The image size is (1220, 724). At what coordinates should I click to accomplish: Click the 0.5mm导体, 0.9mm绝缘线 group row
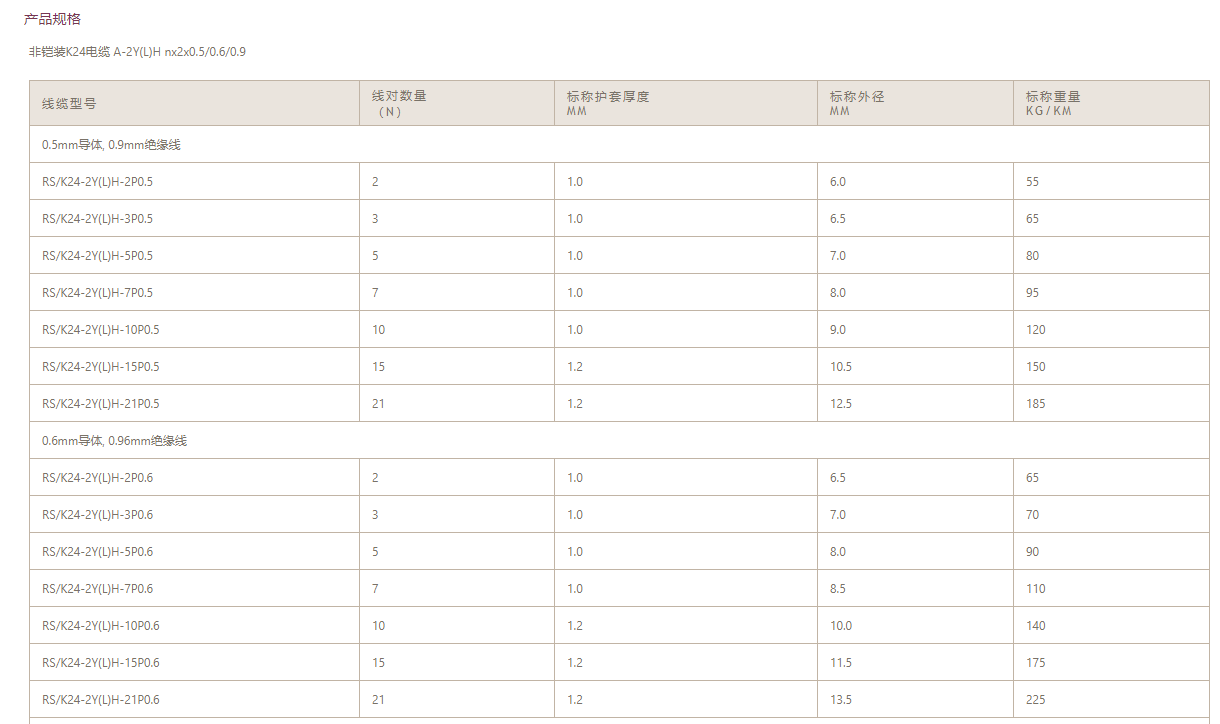pos(111,145)
